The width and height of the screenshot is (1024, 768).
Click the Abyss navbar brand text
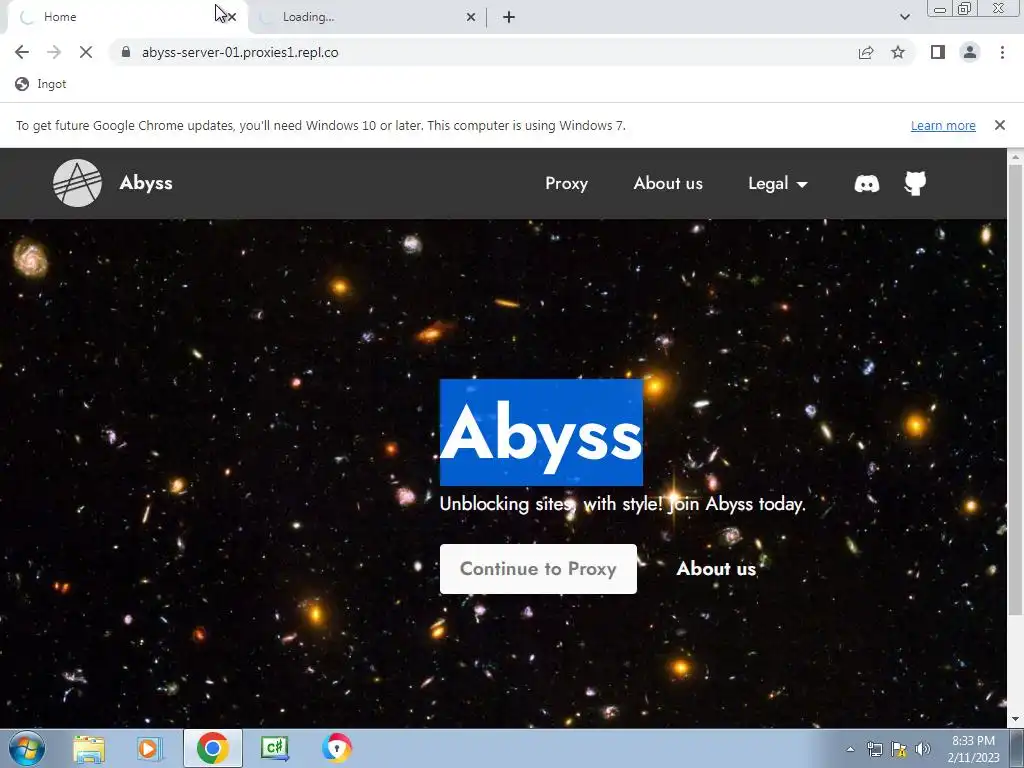(x=146, y=183)
